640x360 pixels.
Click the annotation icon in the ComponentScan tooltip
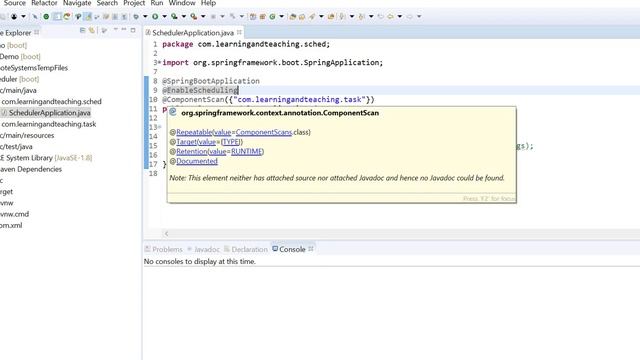point(173,112)
